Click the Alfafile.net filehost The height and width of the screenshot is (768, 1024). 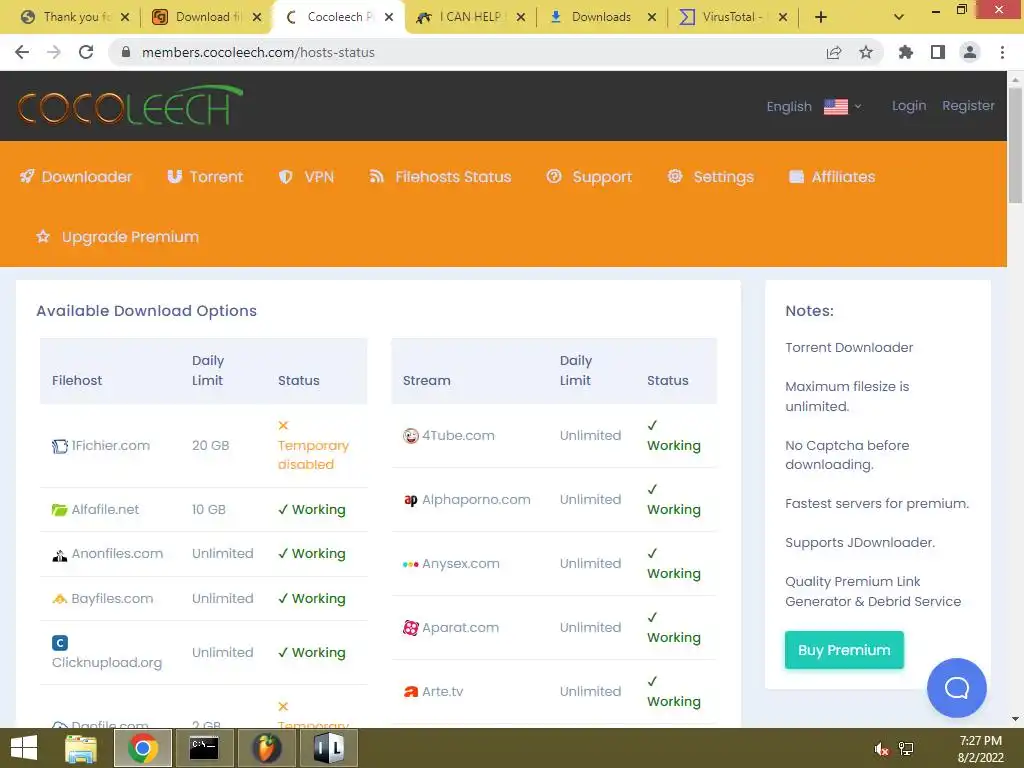[x=95, y=509]
